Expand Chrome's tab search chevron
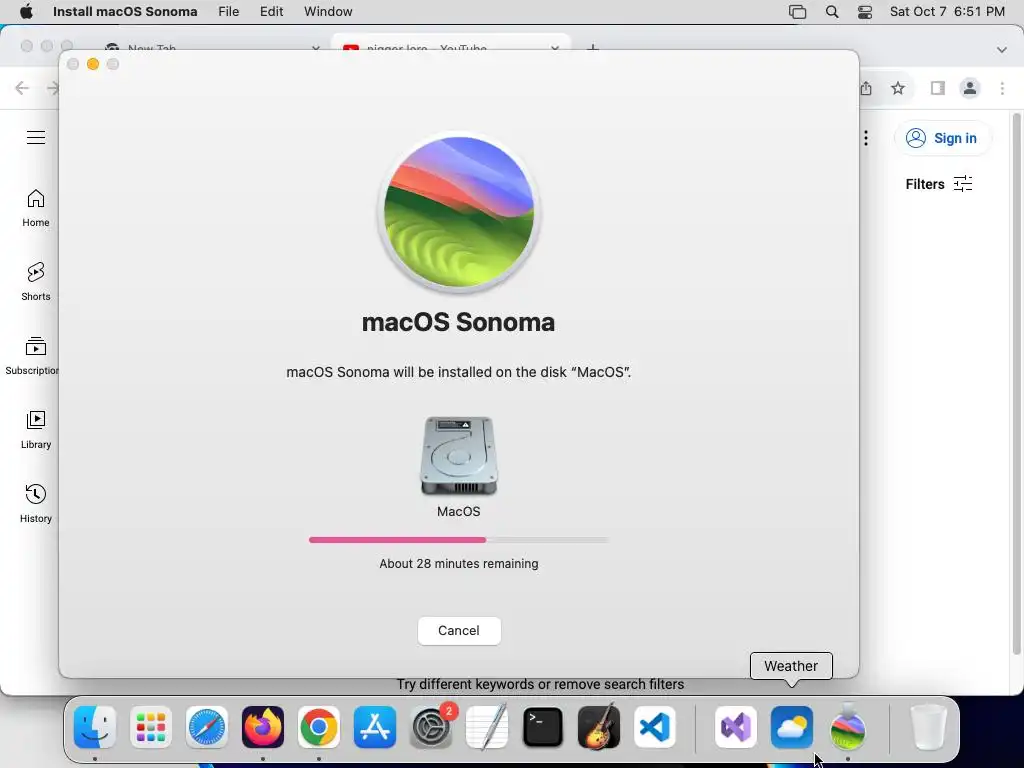This screenshot has height=768, width=1024. point(1002,49)
